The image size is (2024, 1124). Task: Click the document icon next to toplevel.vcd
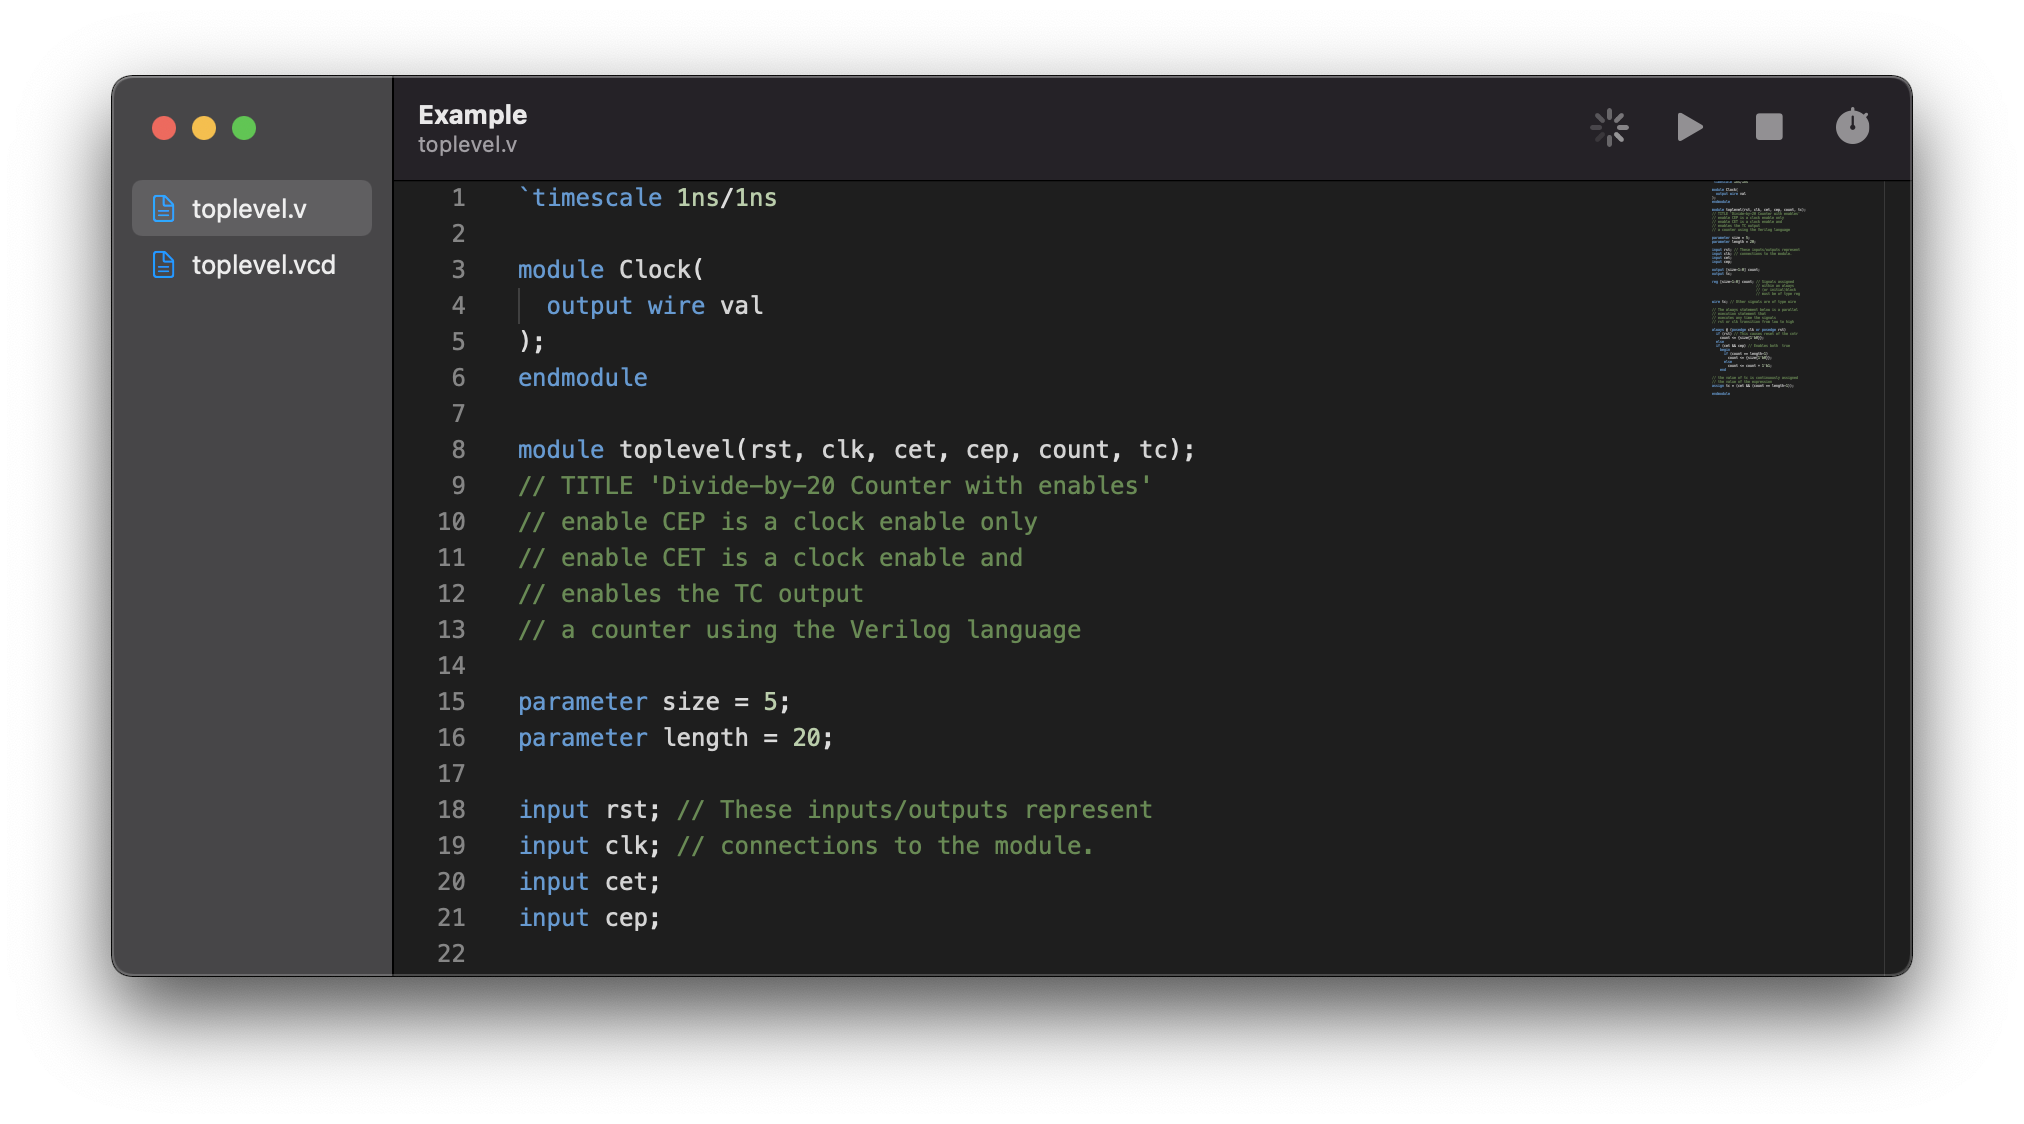point(165,264)
